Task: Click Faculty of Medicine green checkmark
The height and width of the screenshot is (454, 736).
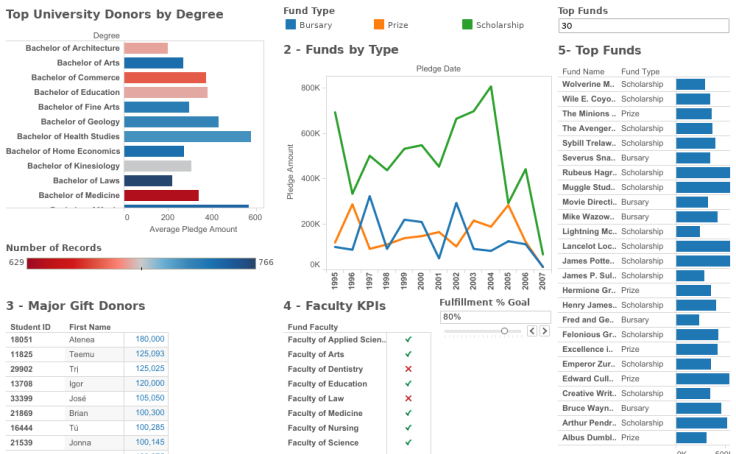Action: [408, 413]
